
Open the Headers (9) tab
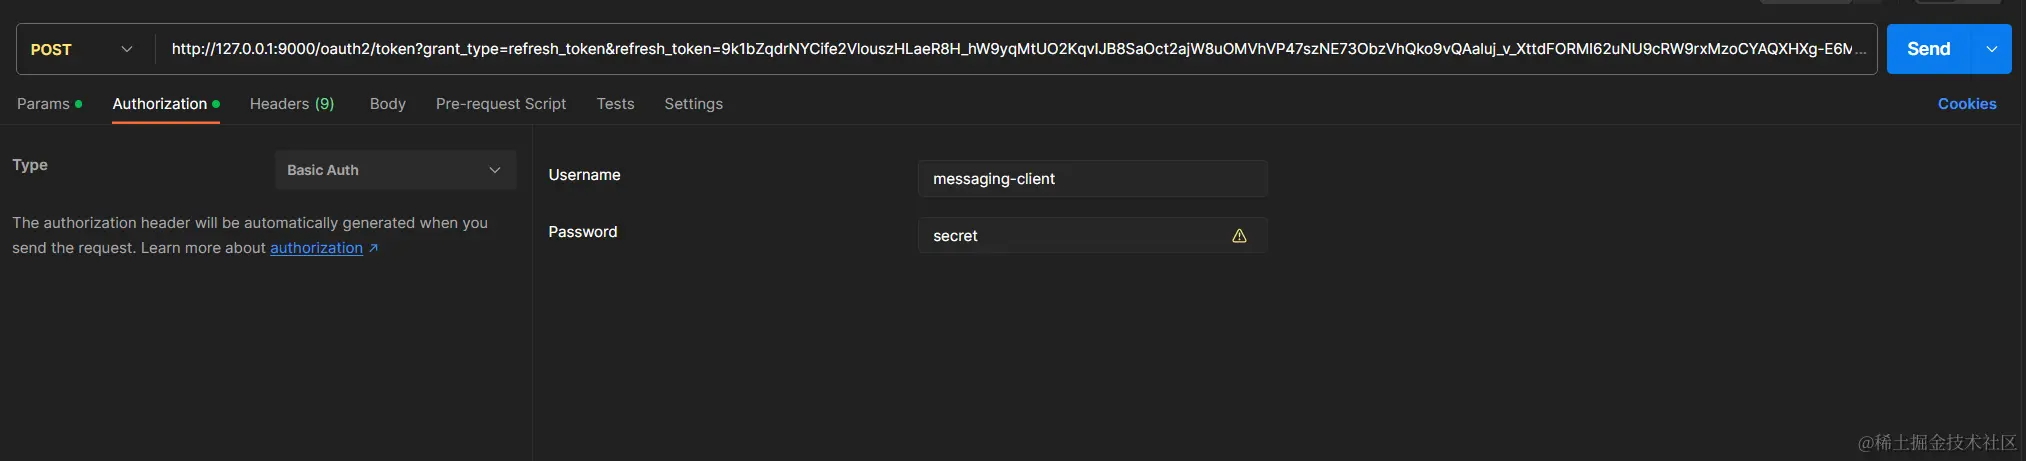(291, 104)
